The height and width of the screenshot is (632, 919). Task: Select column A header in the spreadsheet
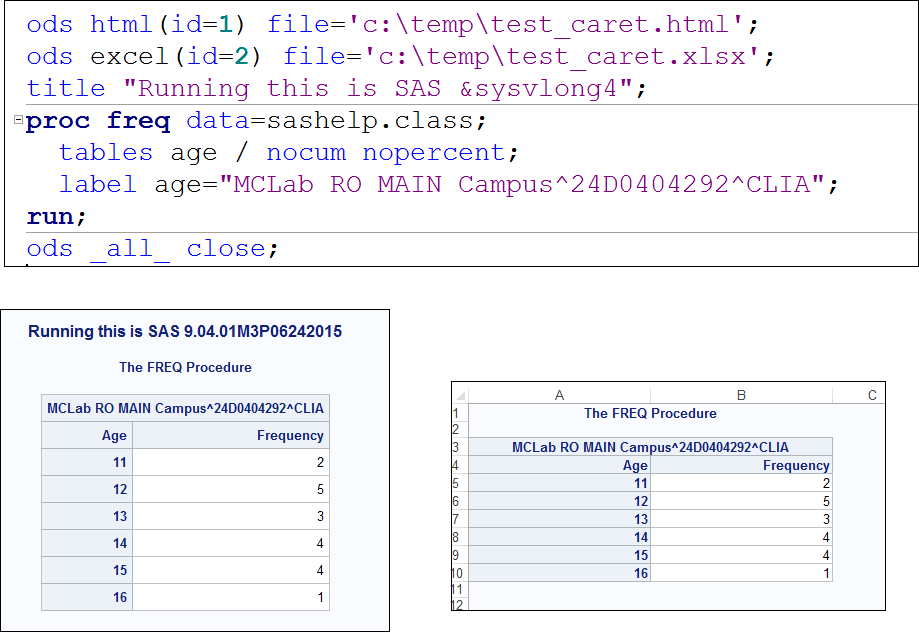(x=558, y=395)
